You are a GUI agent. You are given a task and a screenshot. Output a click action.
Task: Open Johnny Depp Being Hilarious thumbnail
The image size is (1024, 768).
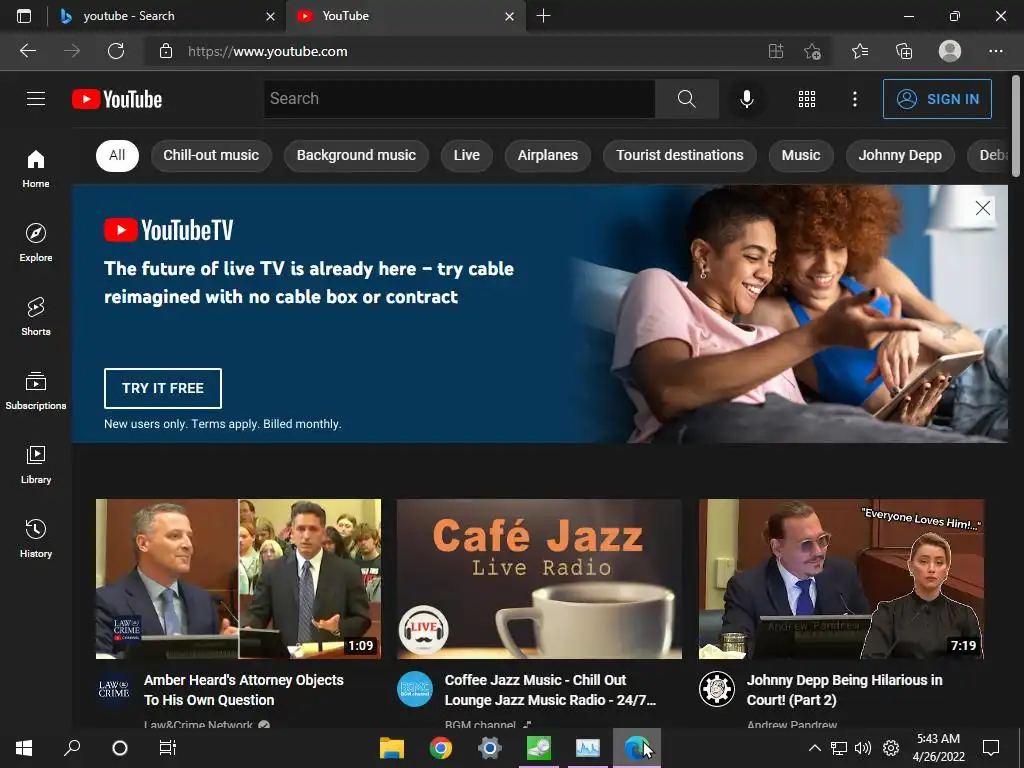point(841,579)
